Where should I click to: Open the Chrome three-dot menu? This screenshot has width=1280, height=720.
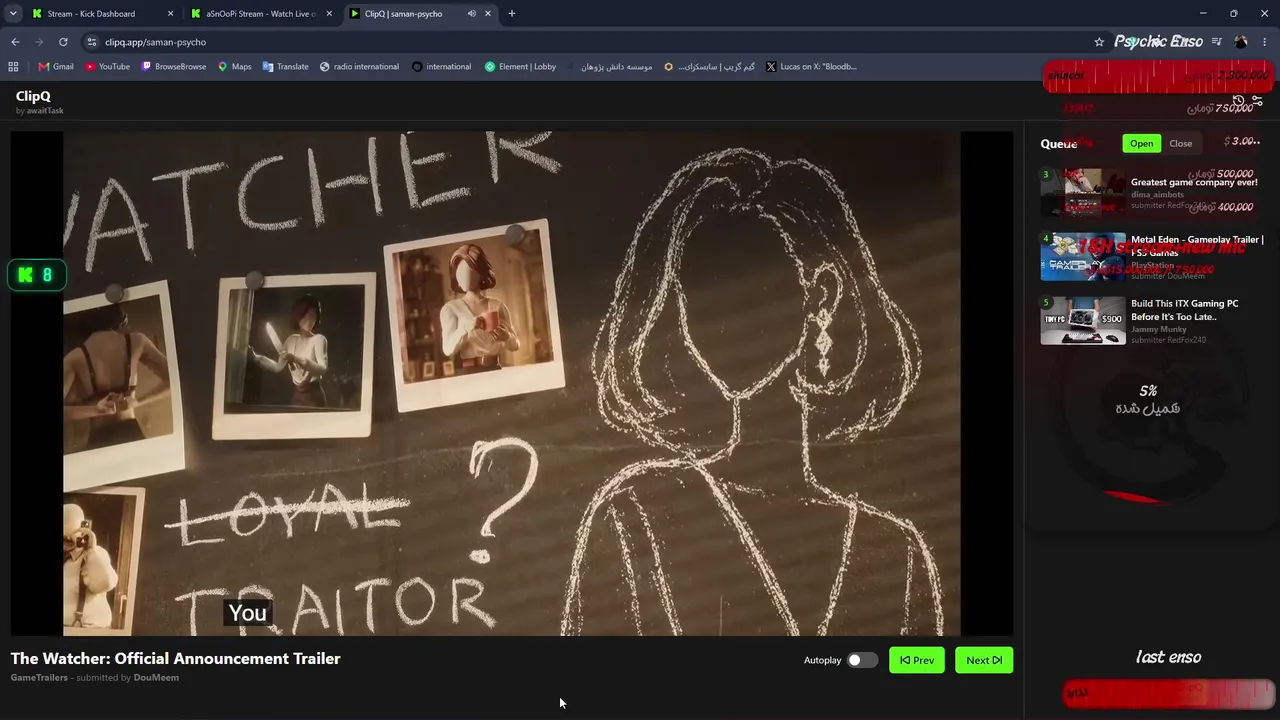tap(1265, 42)
